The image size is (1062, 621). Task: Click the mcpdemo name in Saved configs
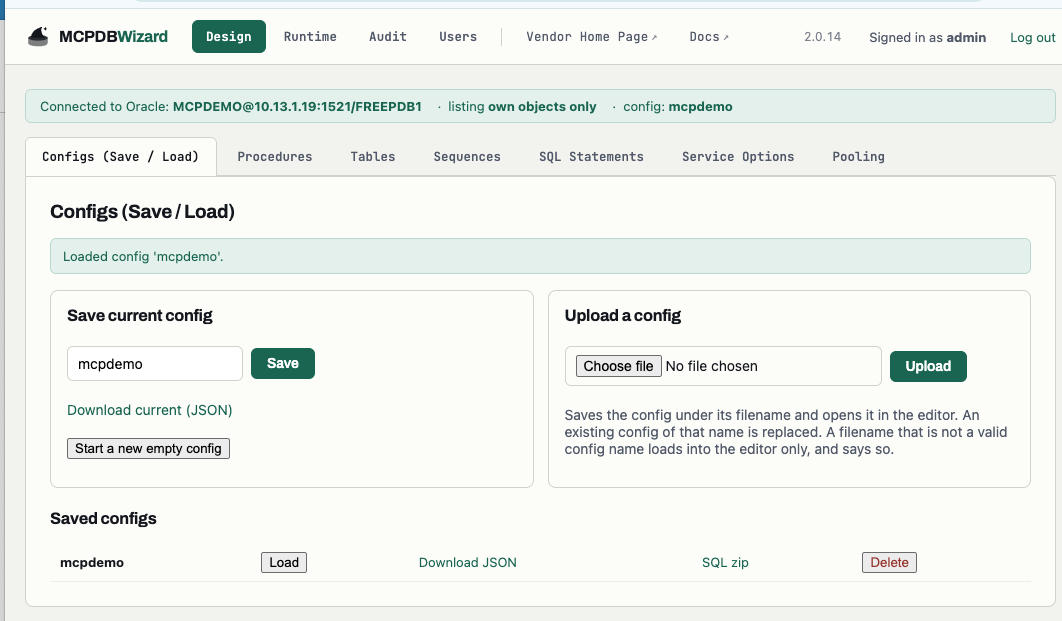click(x=91, y=562)
